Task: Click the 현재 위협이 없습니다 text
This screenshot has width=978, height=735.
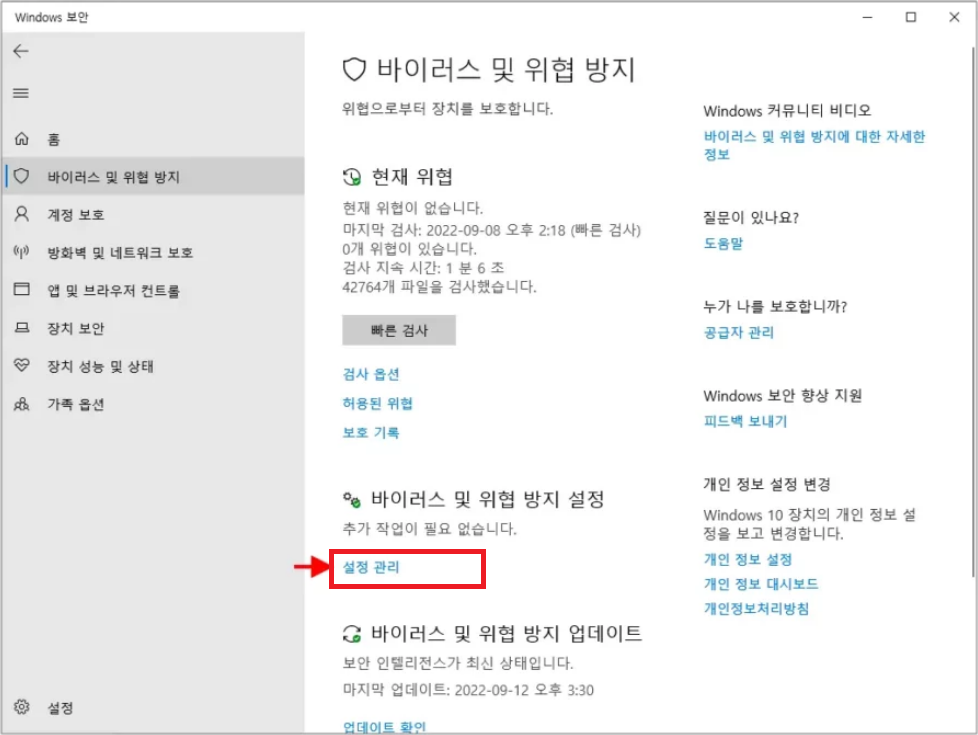Action: 413,208
